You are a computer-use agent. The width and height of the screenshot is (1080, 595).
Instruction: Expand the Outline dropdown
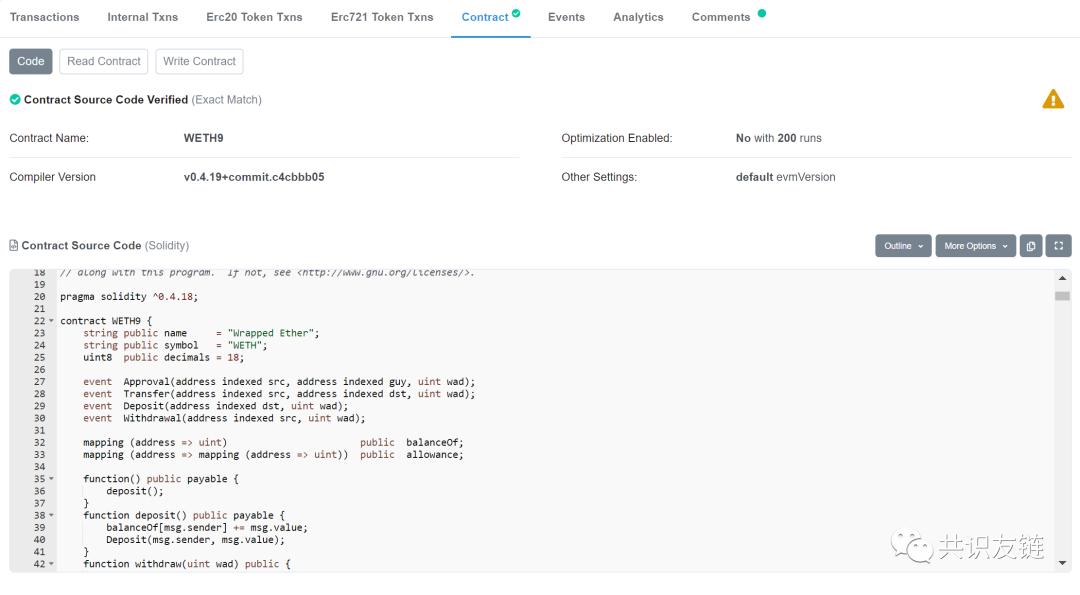coord(903,246)
